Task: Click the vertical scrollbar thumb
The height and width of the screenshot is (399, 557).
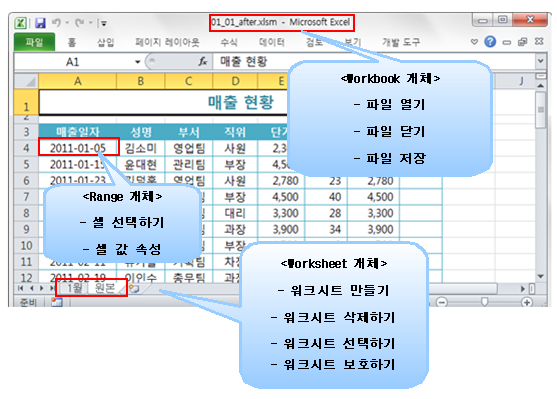Action: (x=540, y=110)
